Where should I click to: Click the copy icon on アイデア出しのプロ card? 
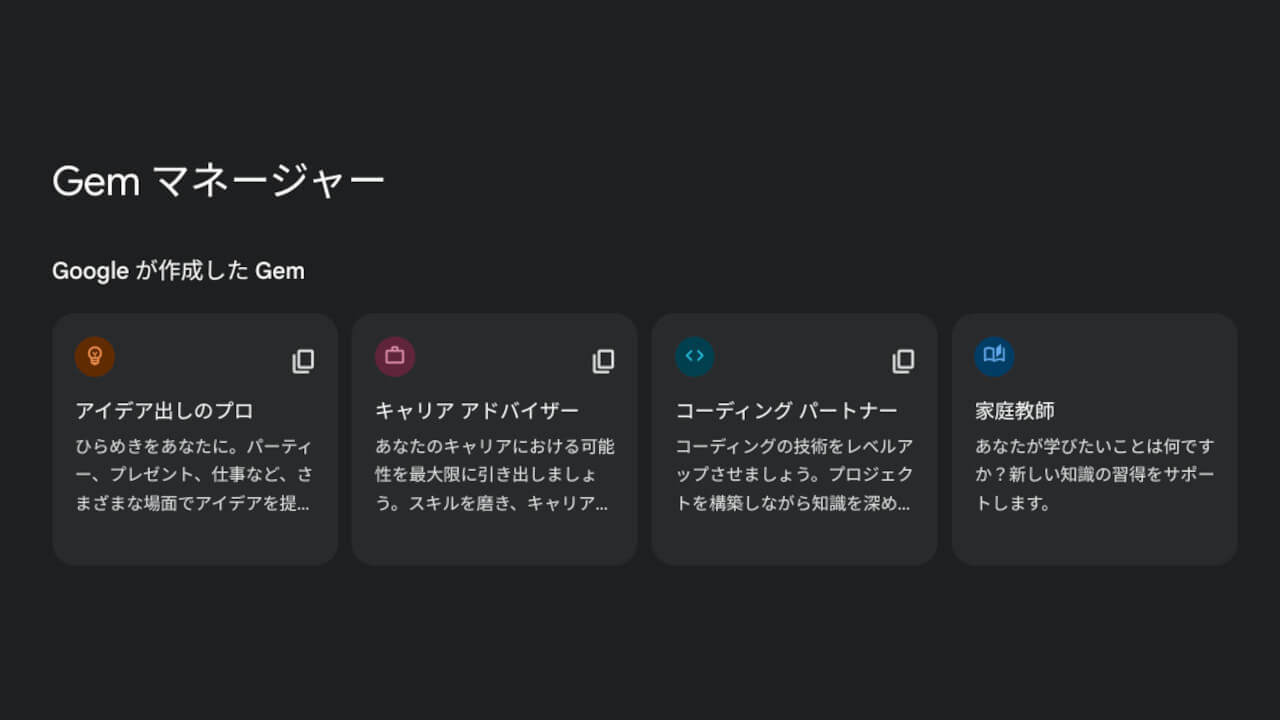[x=303, y=361]
